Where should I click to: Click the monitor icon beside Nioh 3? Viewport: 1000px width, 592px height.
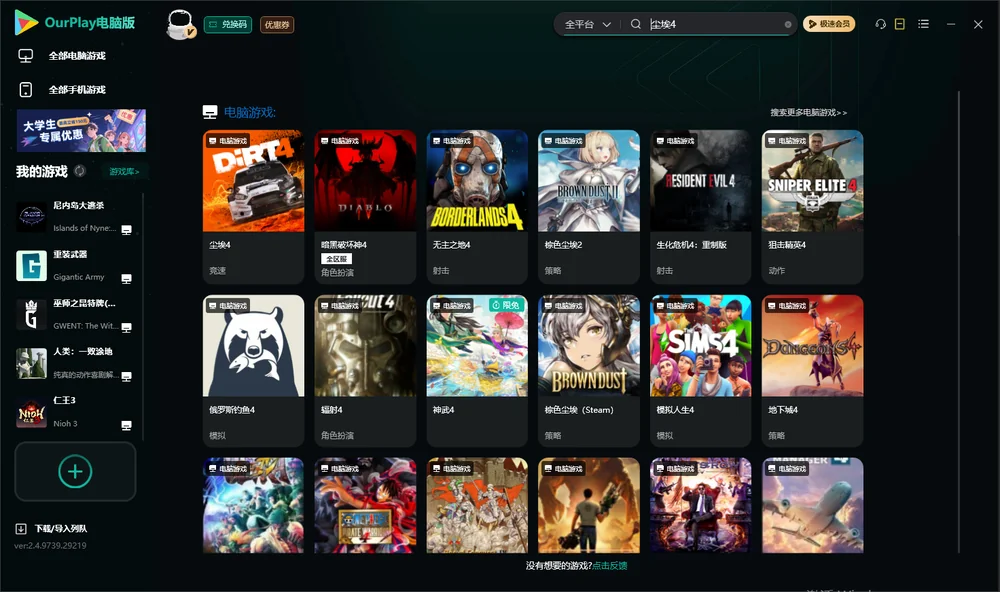[126, 426]
